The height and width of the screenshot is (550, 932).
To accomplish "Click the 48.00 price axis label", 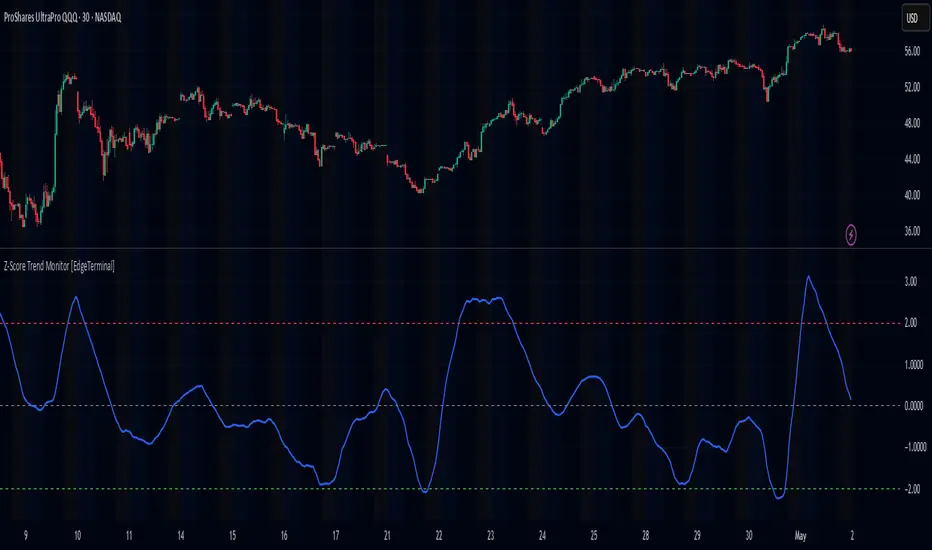I will point(912,124).
